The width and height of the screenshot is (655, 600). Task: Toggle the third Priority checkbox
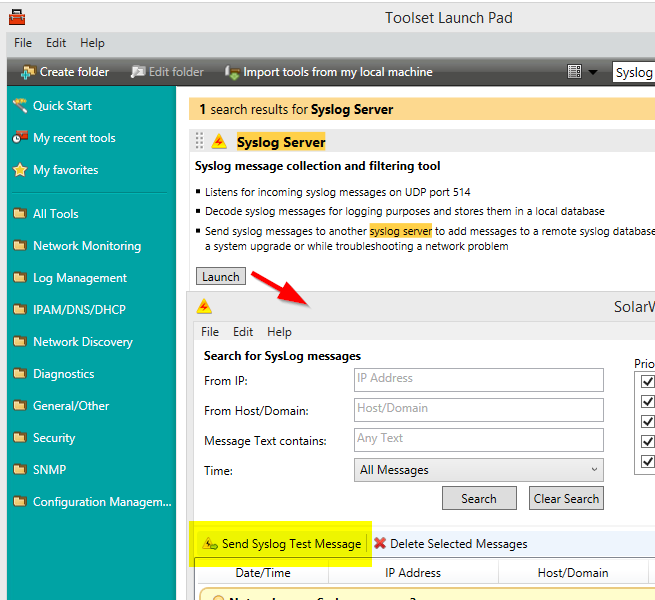click(x=647, y=421)
